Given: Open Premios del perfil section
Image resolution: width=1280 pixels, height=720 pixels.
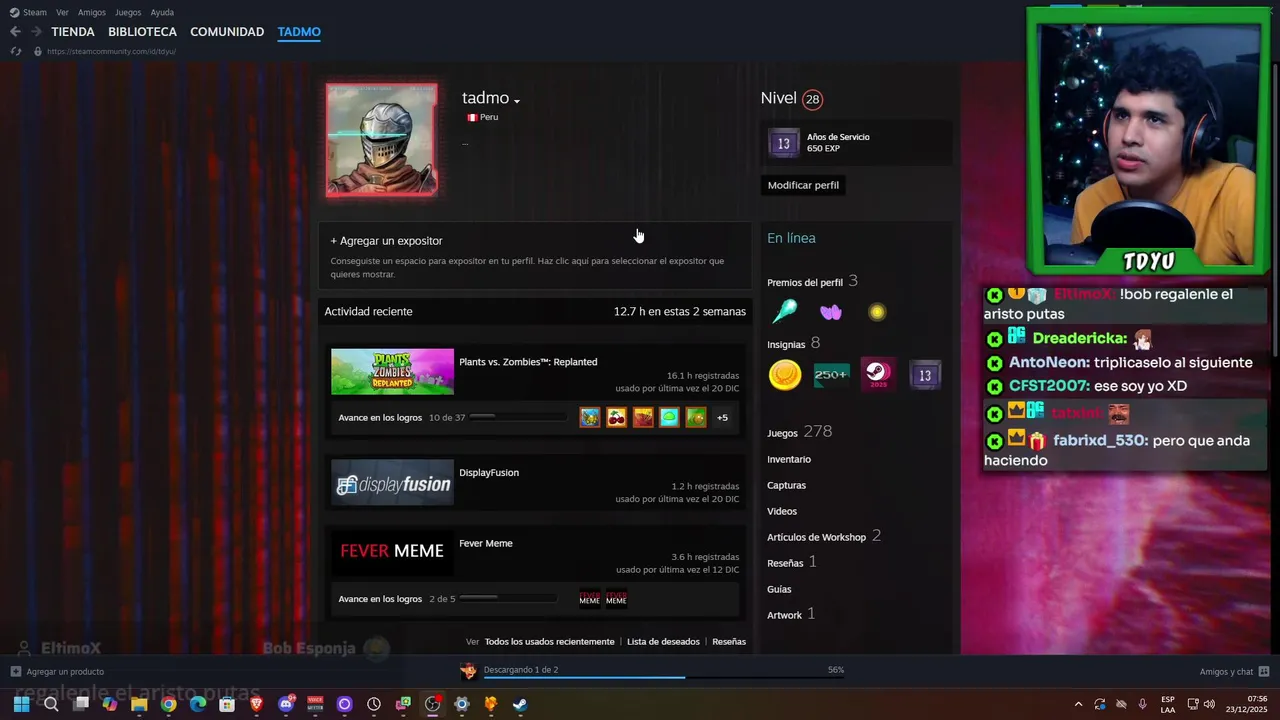Looking at the screenshot, I should (x=805, y=282).
